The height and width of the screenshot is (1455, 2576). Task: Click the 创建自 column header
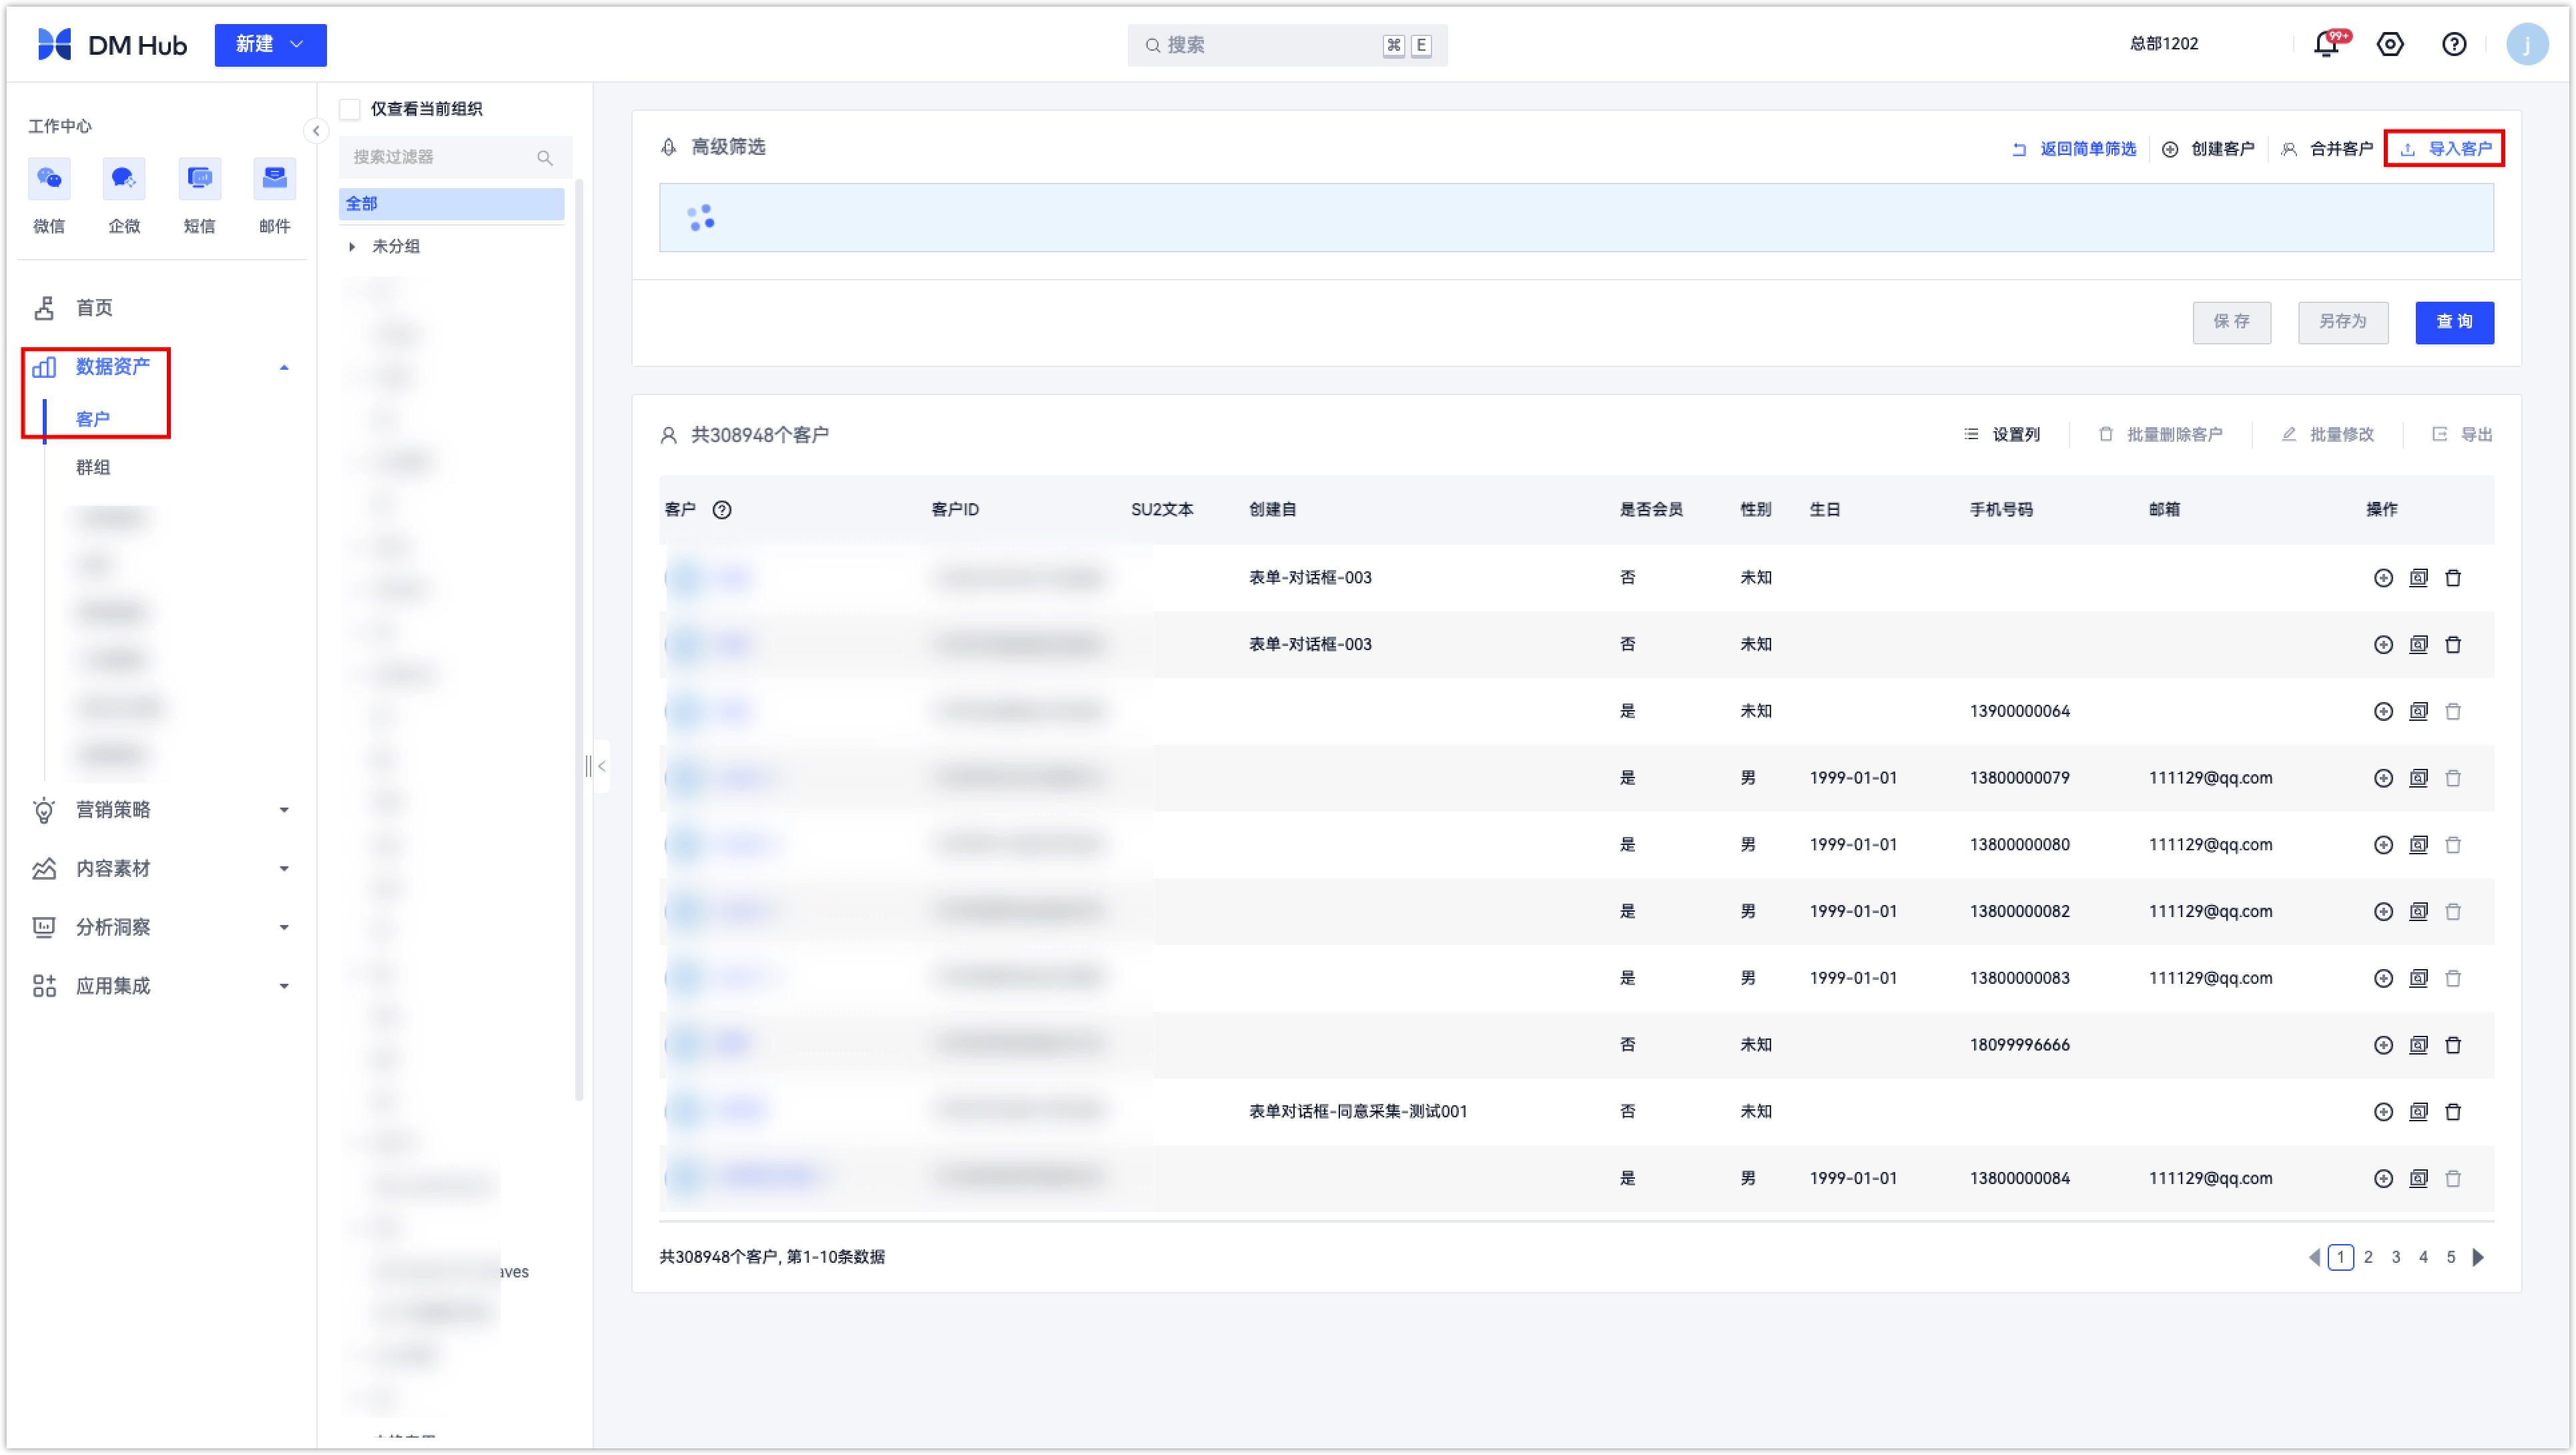coord(1272,510)
